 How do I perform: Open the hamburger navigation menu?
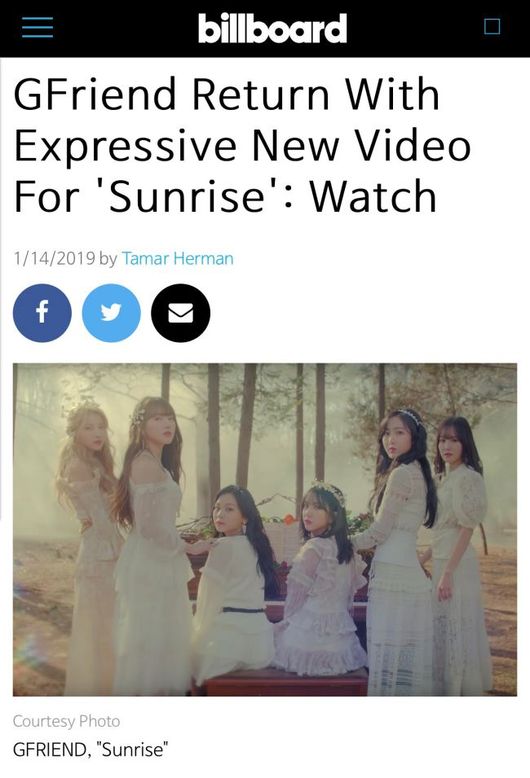[x=37, y=27]
